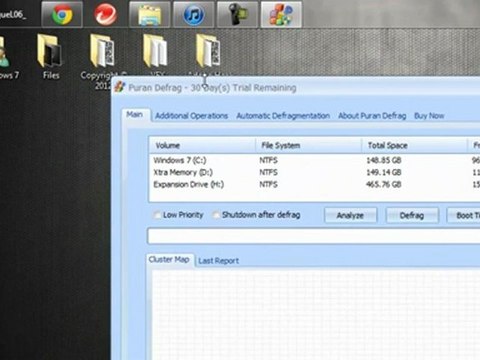
Task: Launch iTunes from the taskbar
Action: (194, 14)
